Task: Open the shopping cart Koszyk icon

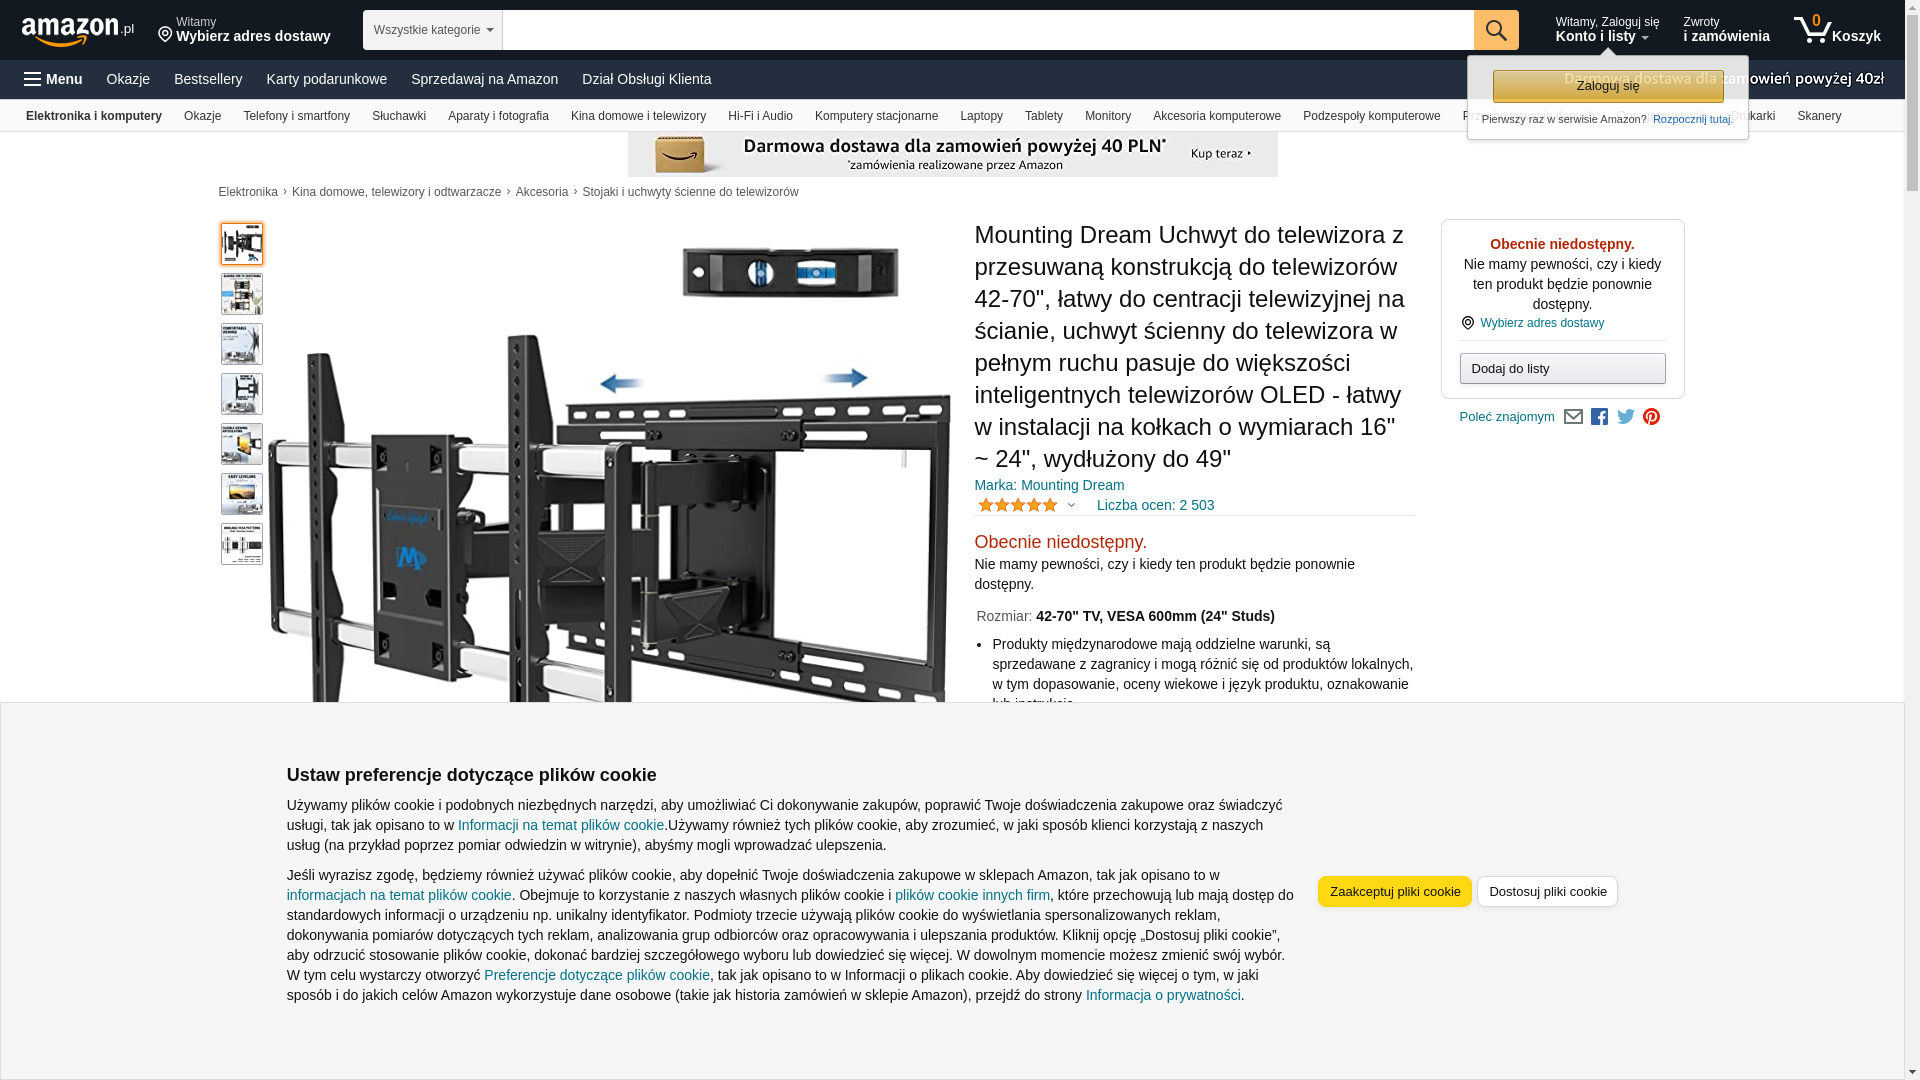Action: point(1836,30)
